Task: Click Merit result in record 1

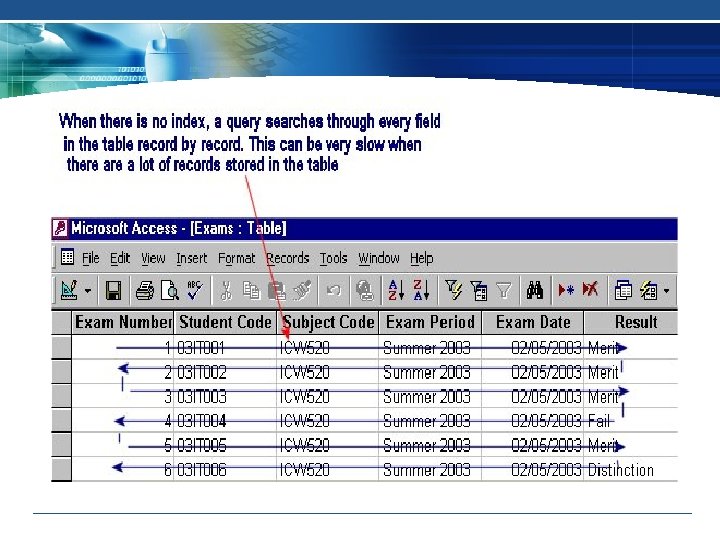Action: tap(631, 348)
